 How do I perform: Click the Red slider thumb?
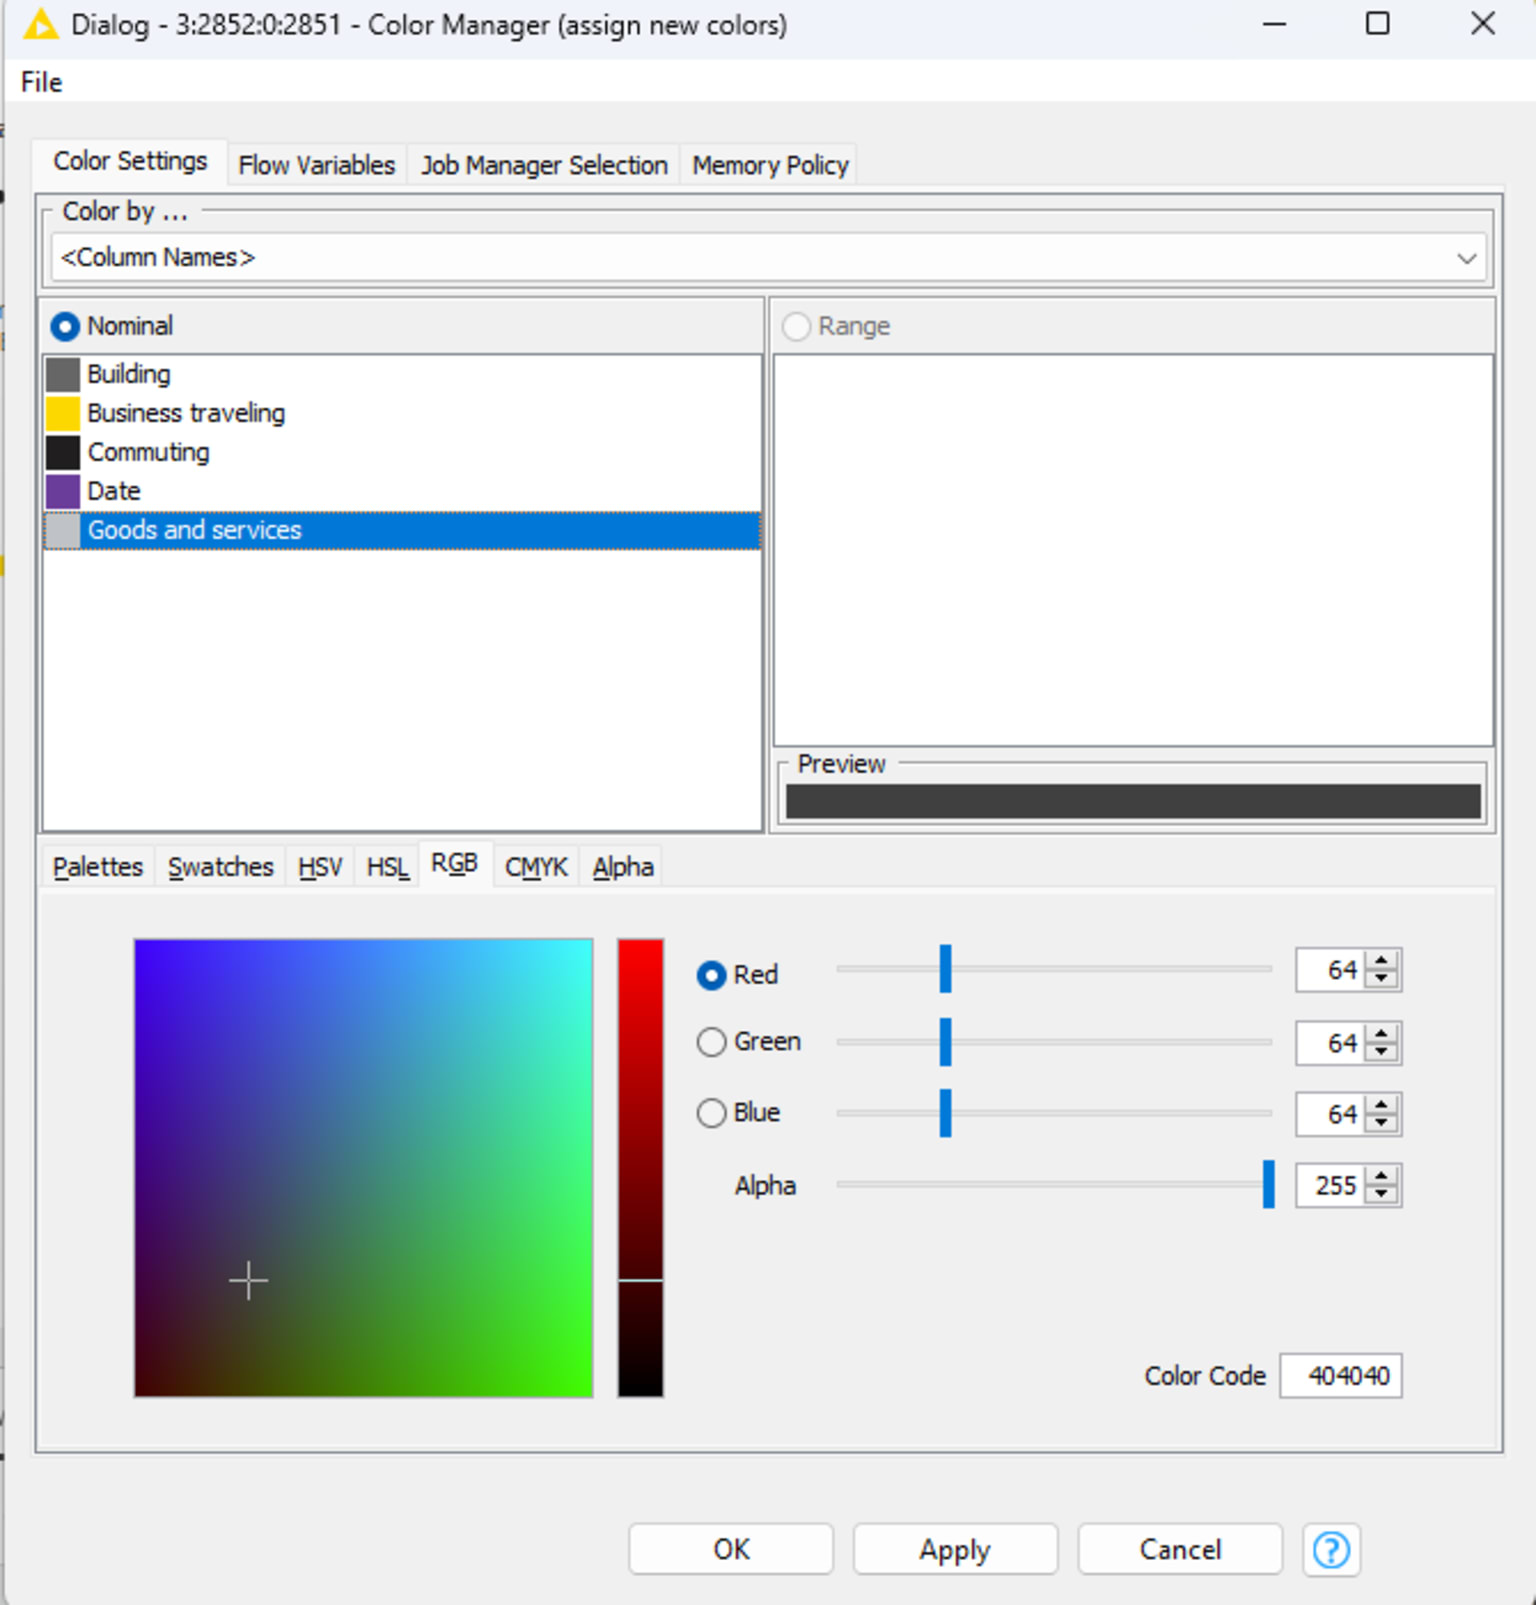[945, 969]
